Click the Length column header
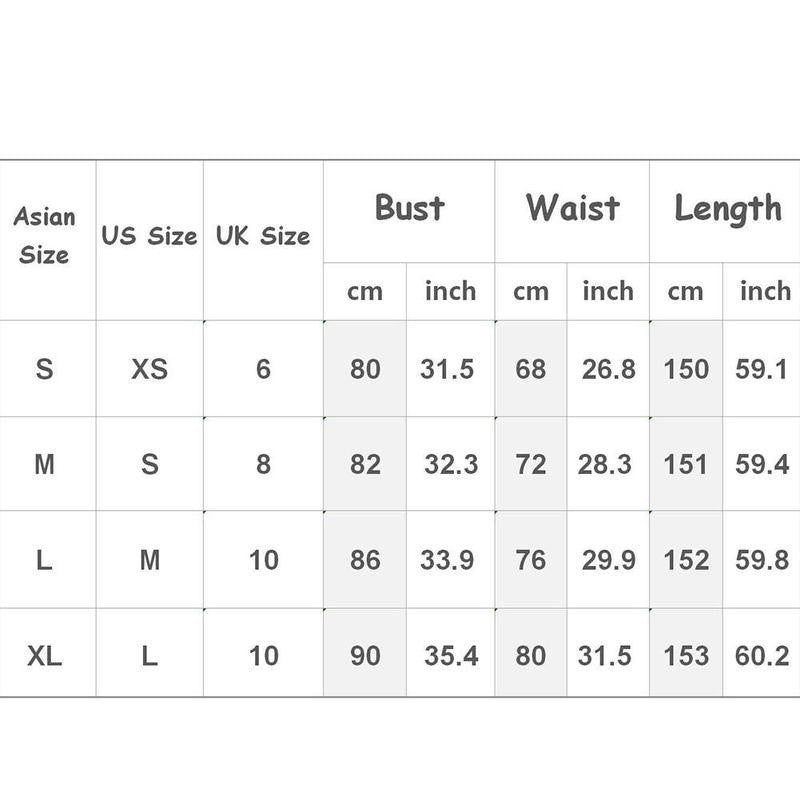 coord(725,212)
